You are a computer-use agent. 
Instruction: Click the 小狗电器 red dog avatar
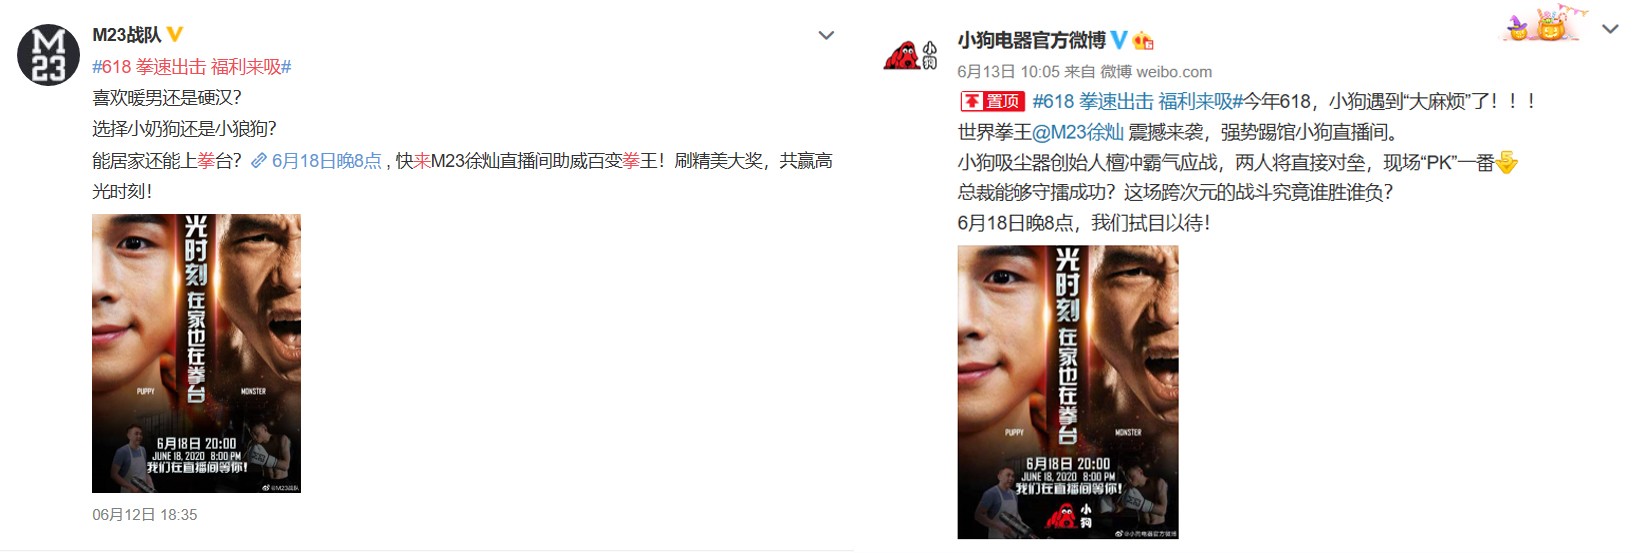point(909,55)
